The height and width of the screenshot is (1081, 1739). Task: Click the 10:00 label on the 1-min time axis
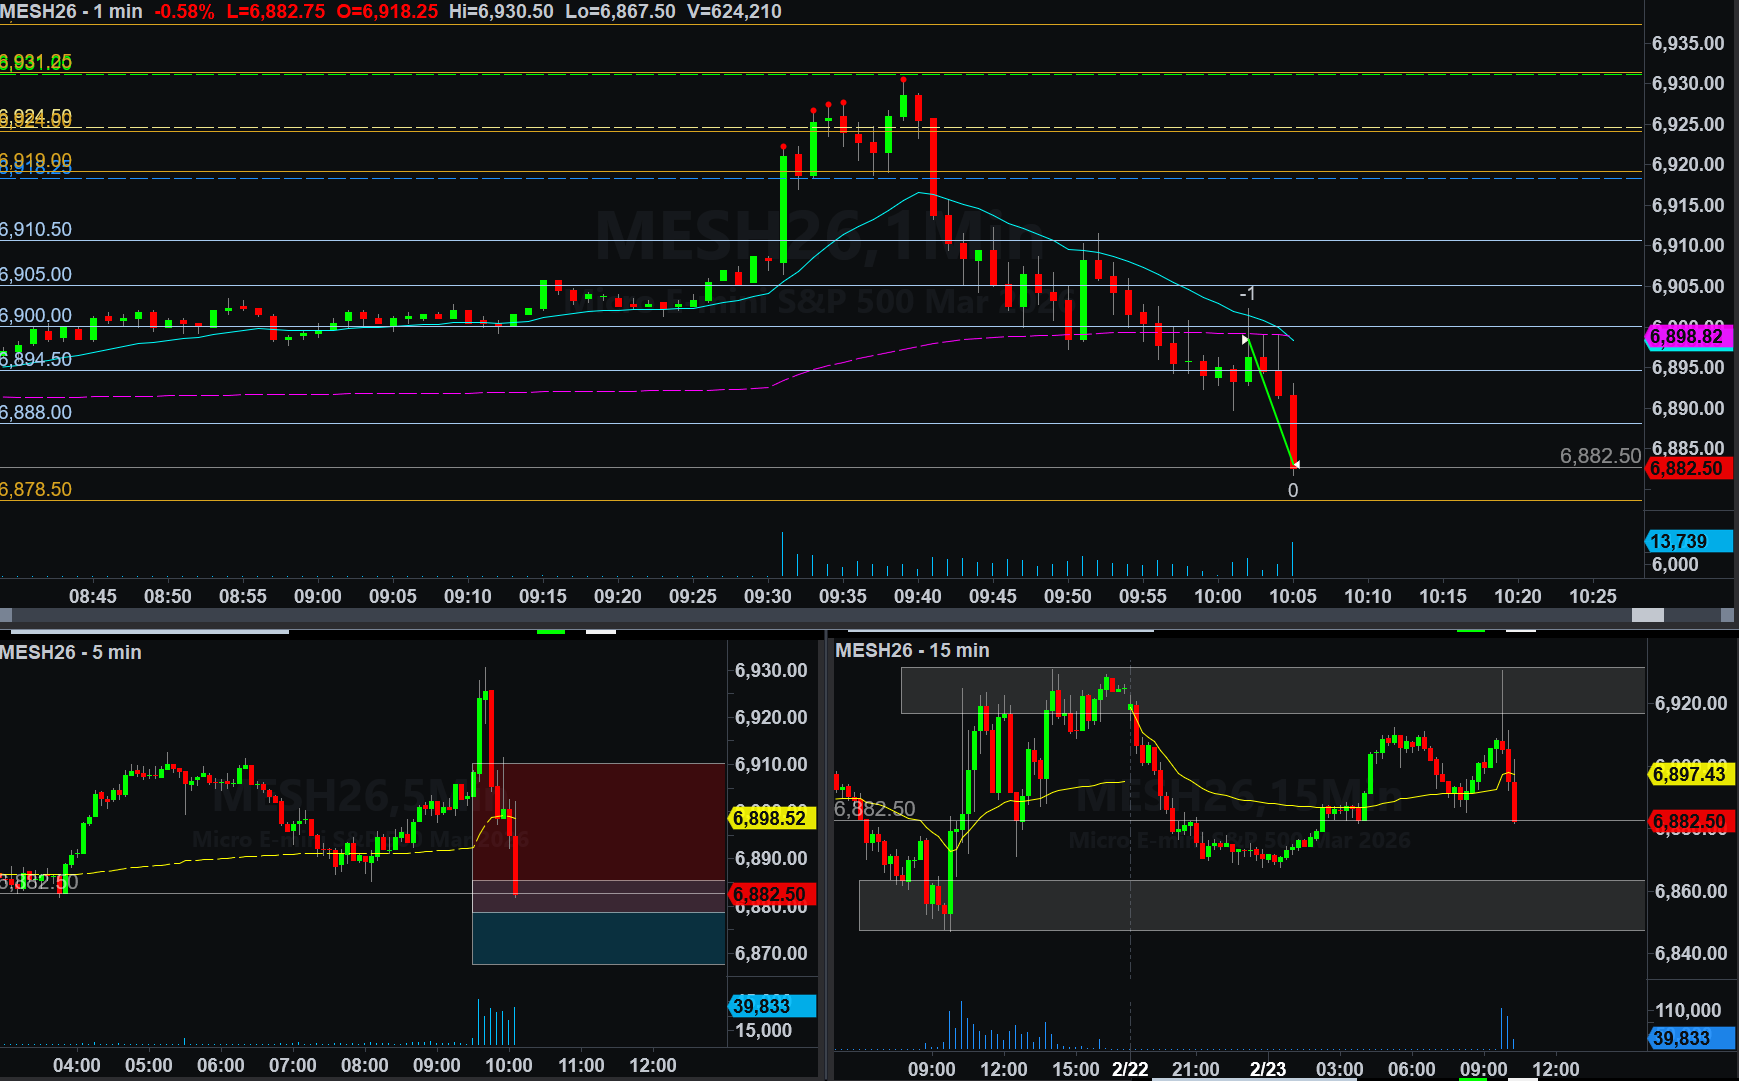(1217, 596)
